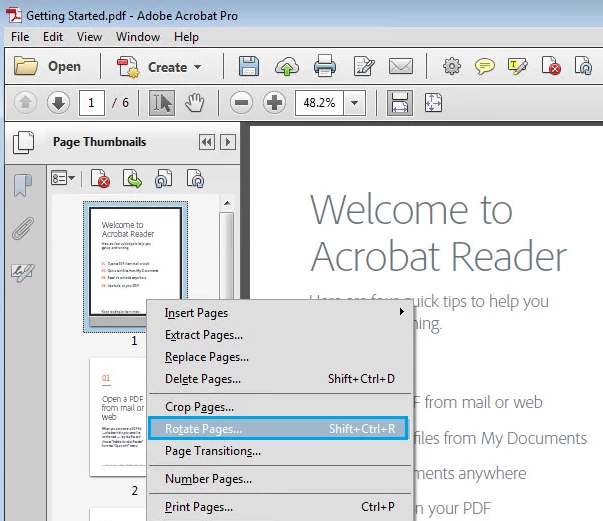Screen dimensions: 603x521
Task: Open the thumbnails options menu dropdown
Action: [x=63, y=178]
